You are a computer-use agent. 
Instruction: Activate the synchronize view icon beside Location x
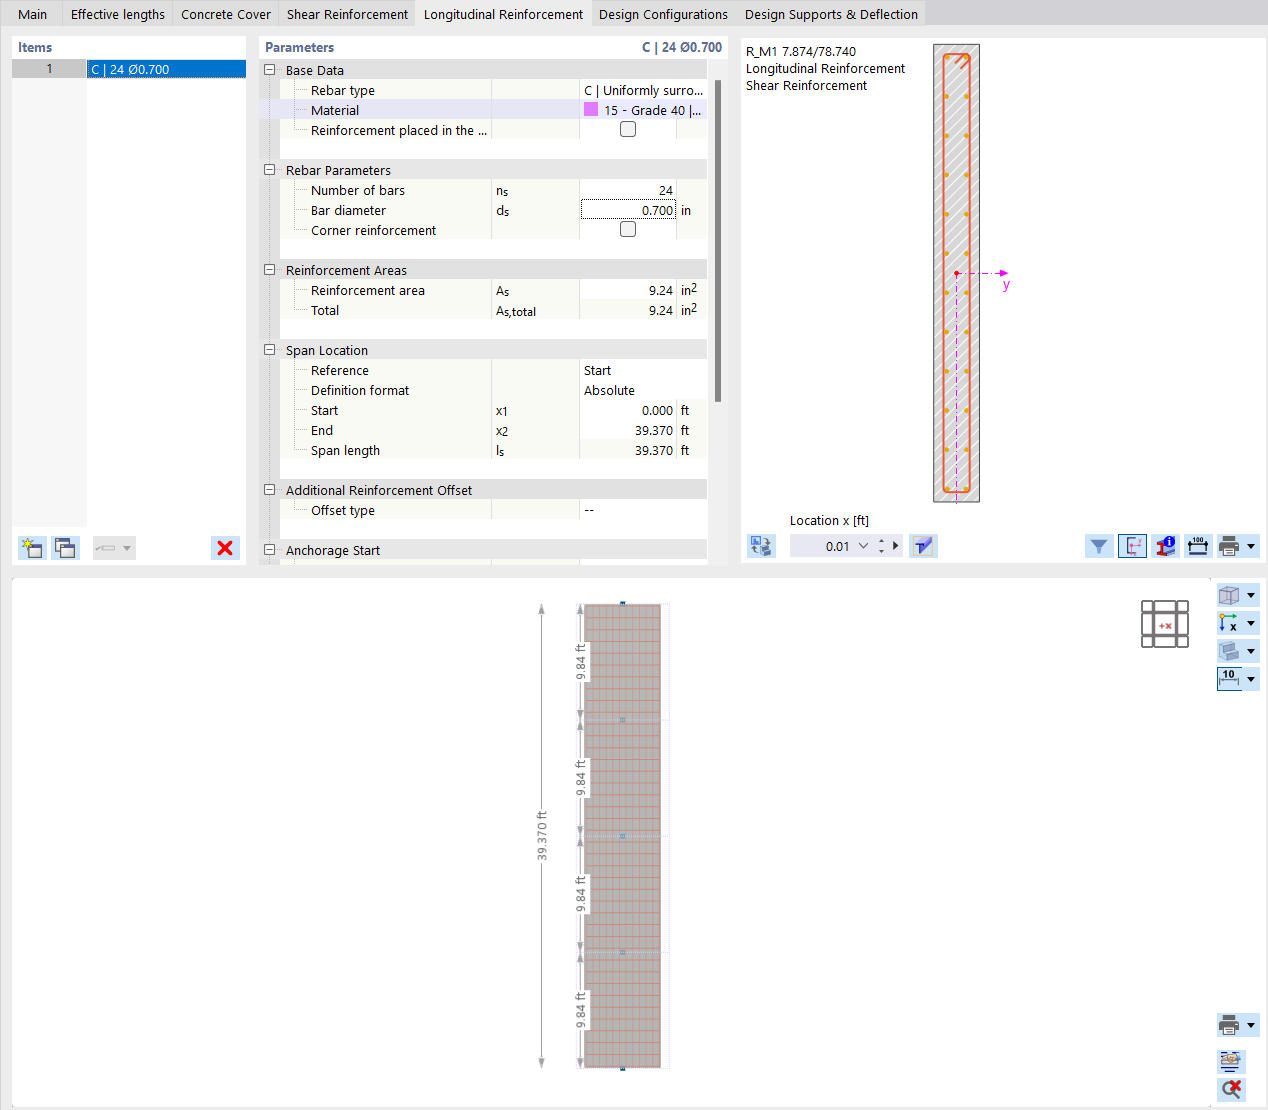[x=760, y=545]
